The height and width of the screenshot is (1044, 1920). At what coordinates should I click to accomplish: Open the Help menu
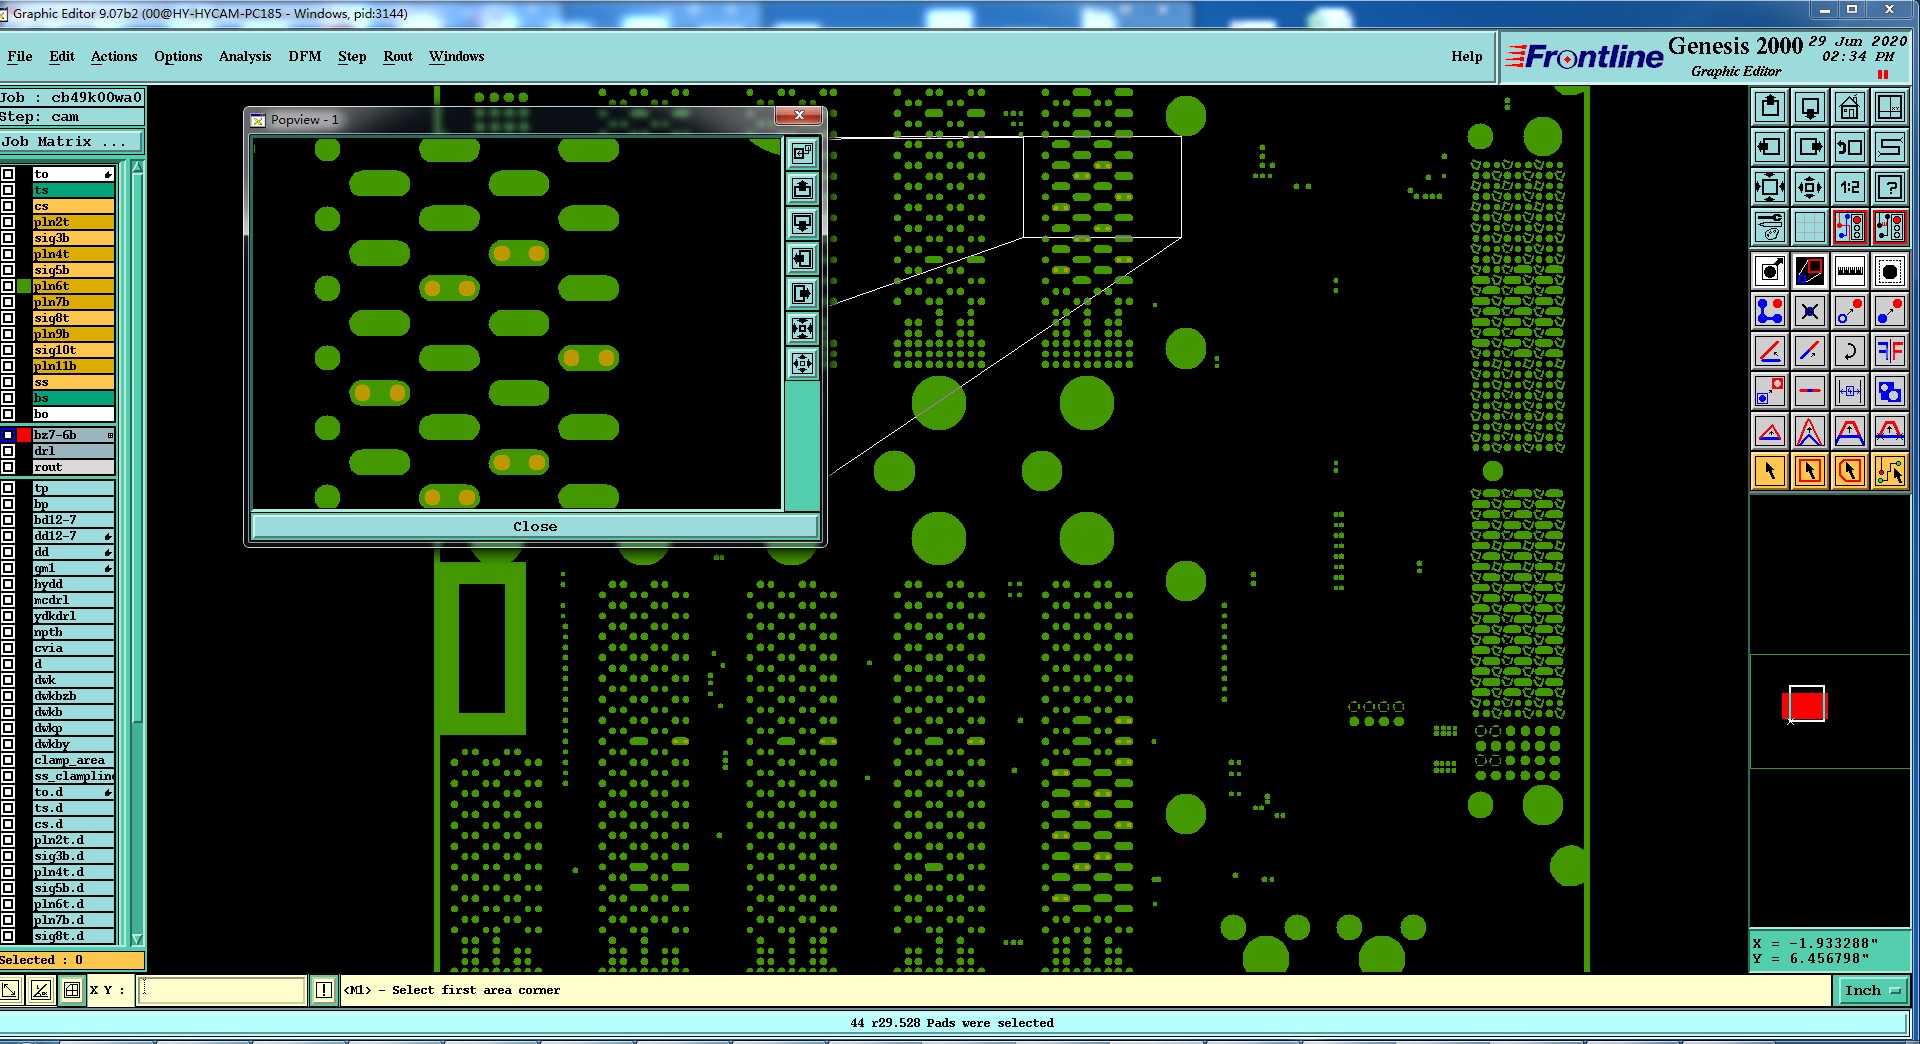point(1467,57)
